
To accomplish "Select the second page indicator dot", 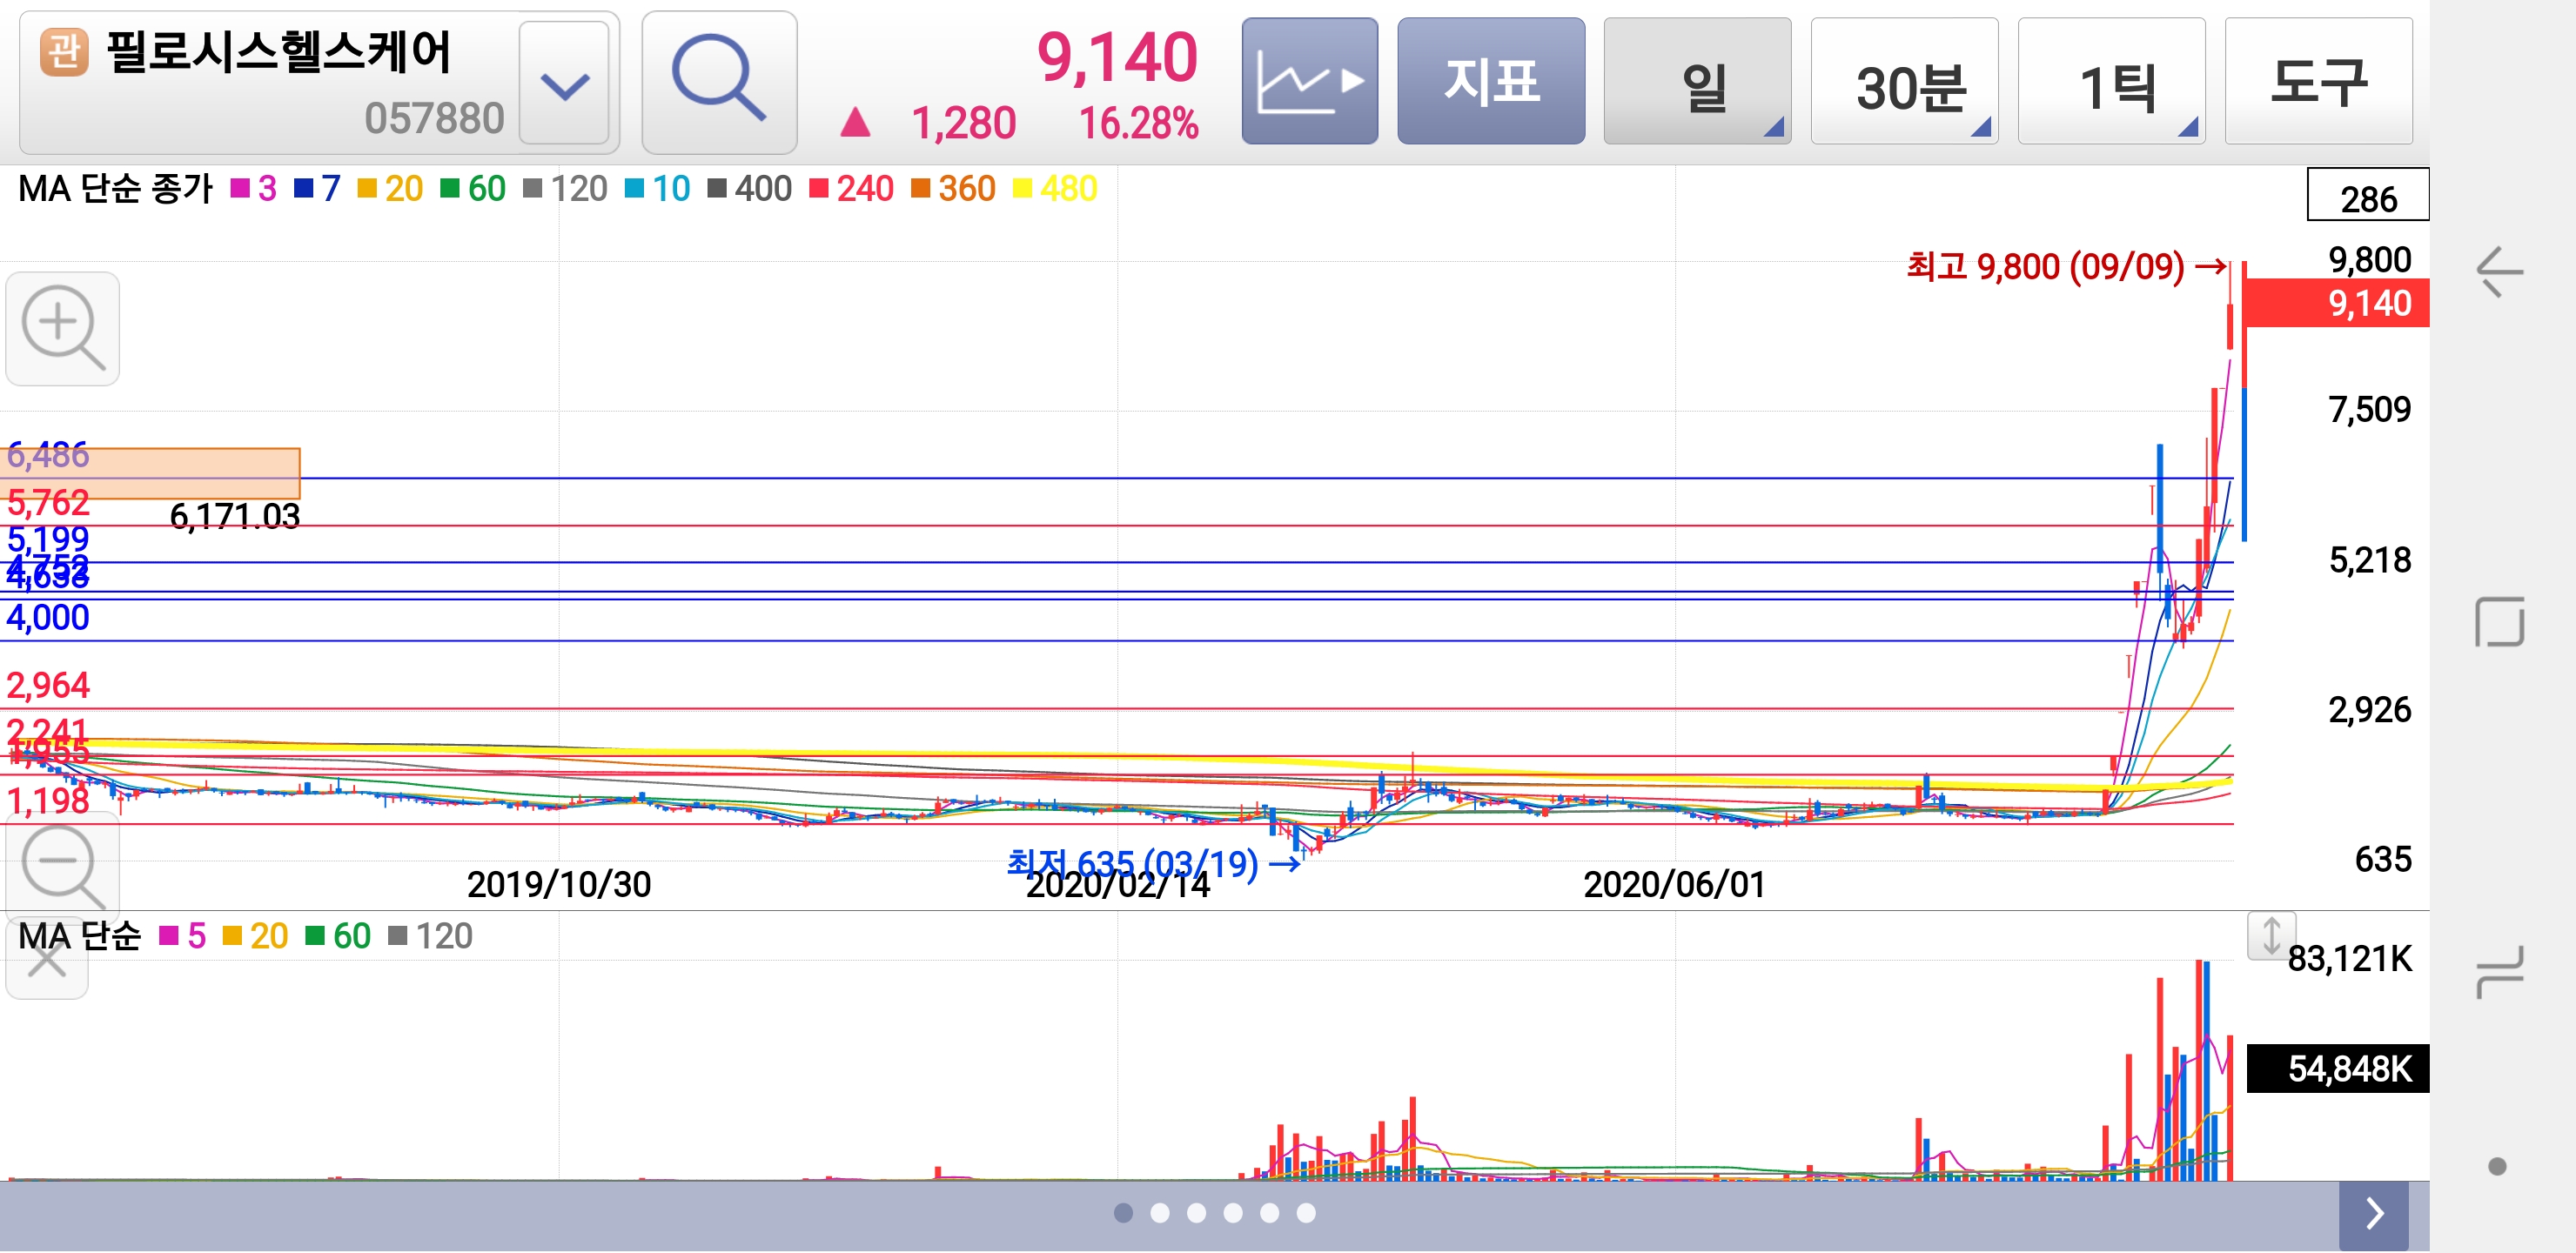I will pos(1160,1213).
